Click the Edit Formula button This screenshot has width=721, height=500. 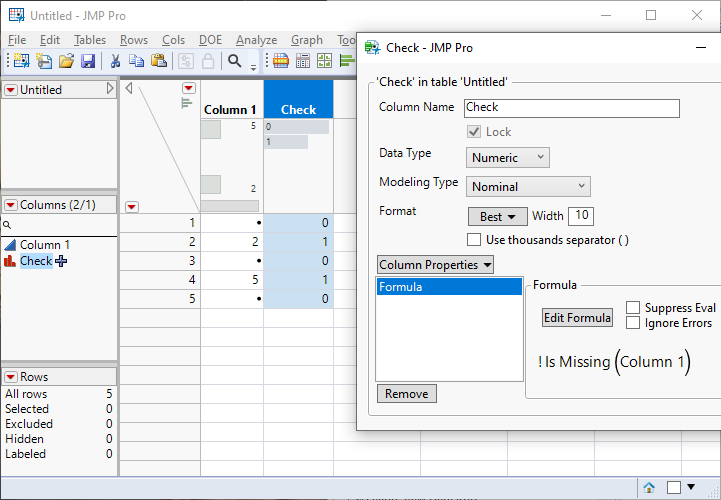pos(576,318)
